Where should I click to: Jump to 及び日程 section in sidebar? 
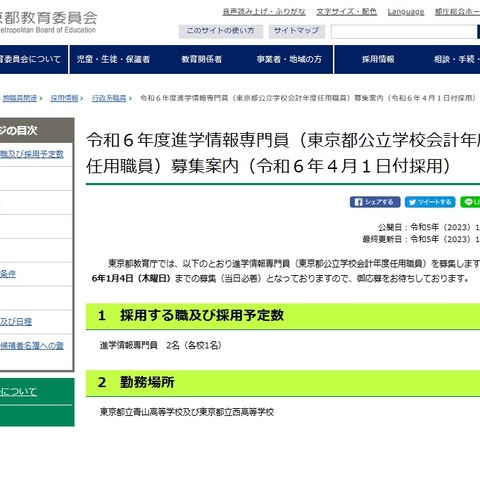[x=16, y=321]
